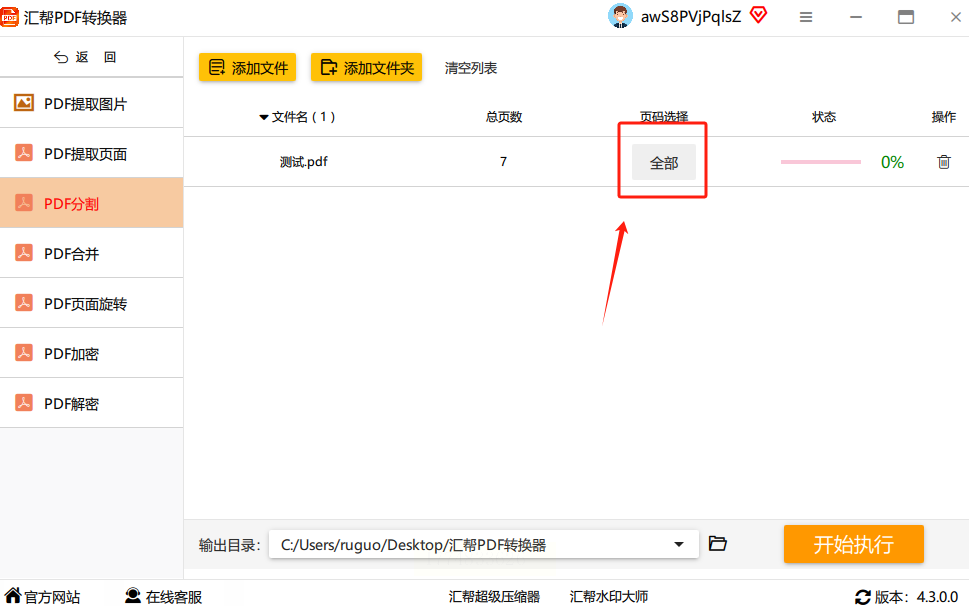Expand the output directory dropdown arrow
This screenshot has height=606, width=969.
click(x=679, y=544)
